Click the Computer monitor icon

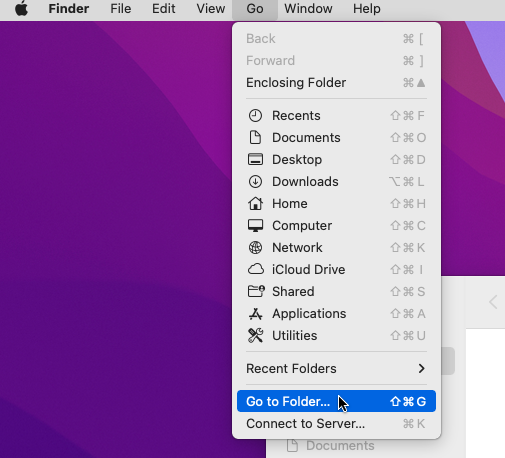tap(255, 226)
